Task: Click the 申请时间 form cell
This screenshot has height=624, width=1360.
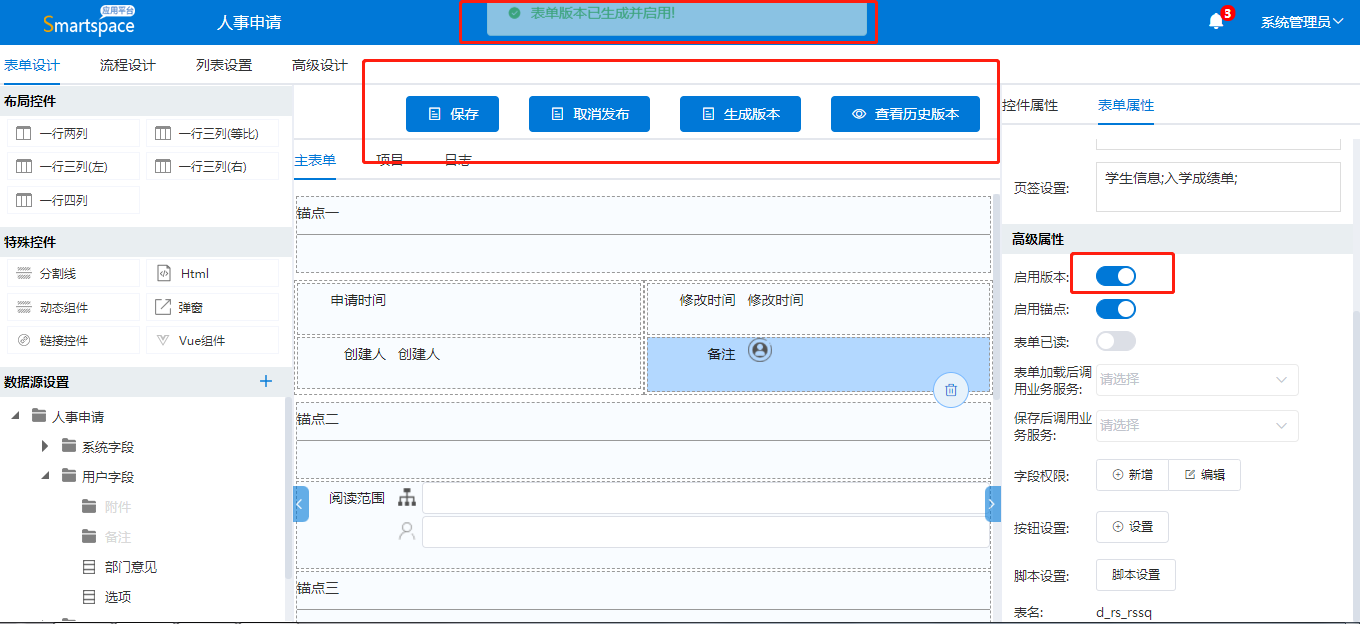Action: tap(469, 308)
